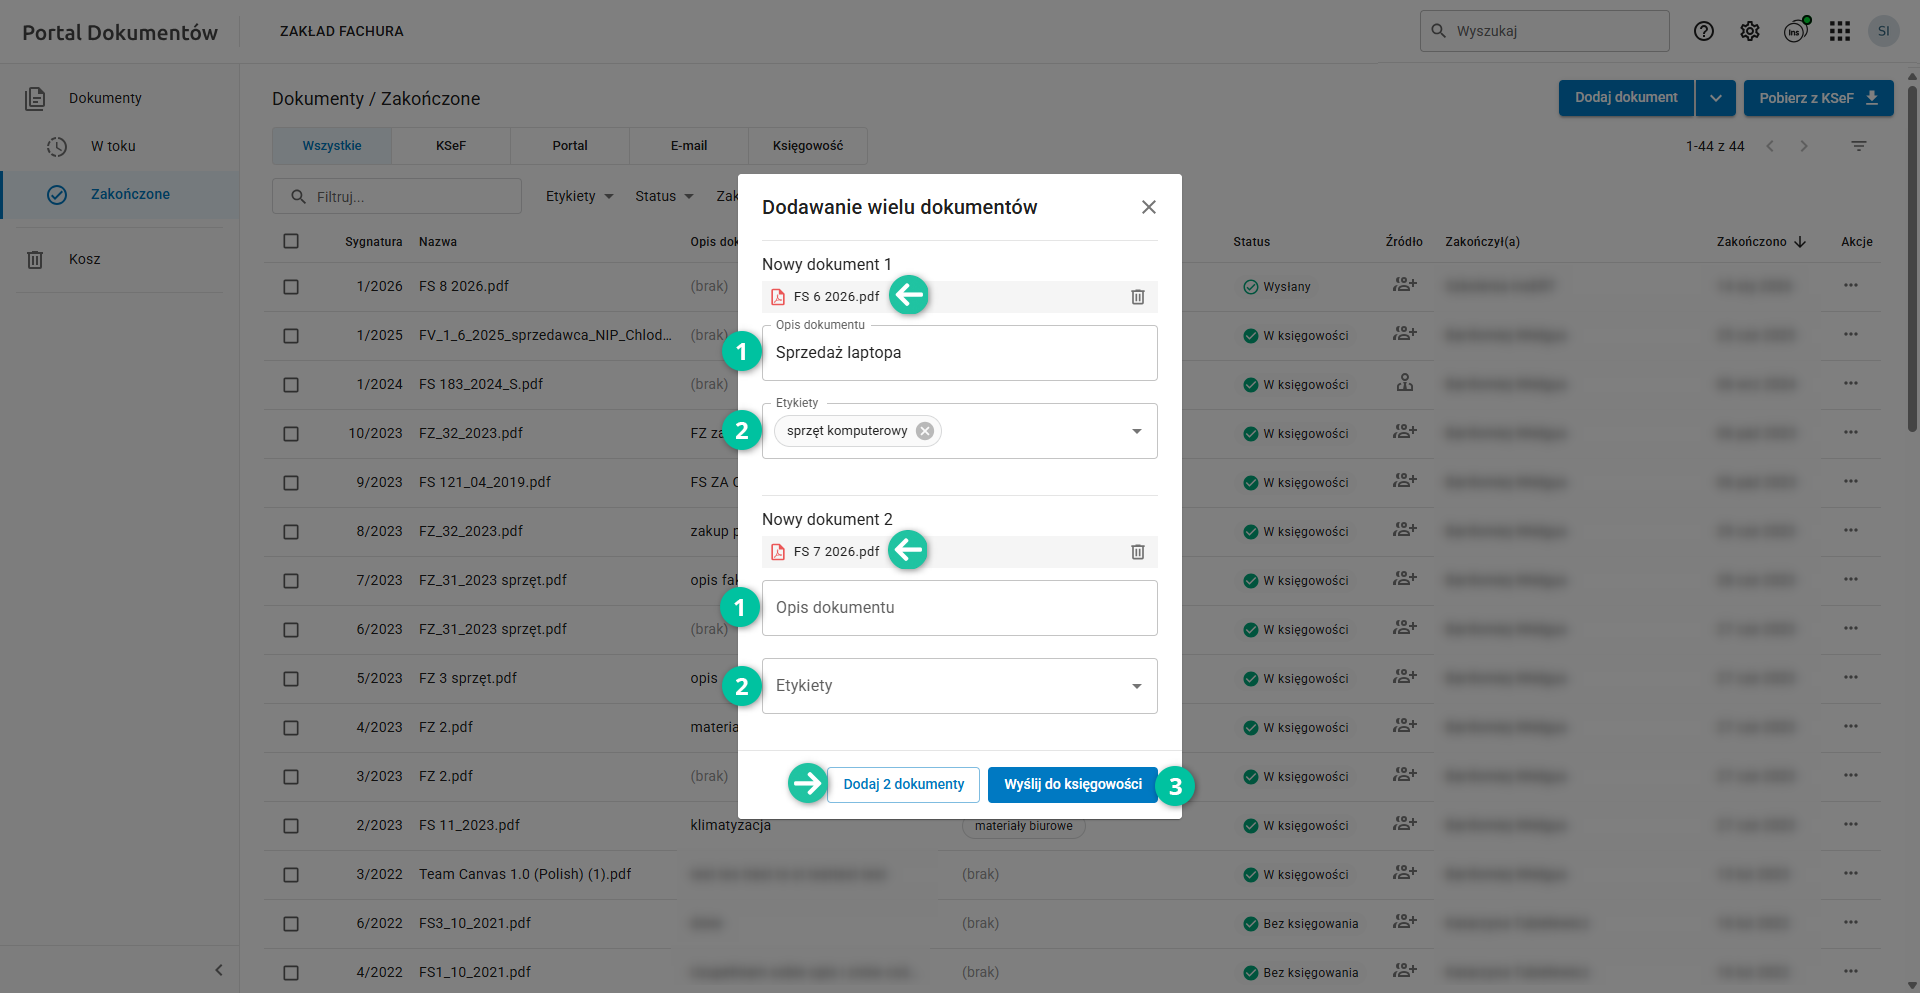Open the apps grid launcher icon
Viewport: 1920px width, 993px height.
point(1839,31)
